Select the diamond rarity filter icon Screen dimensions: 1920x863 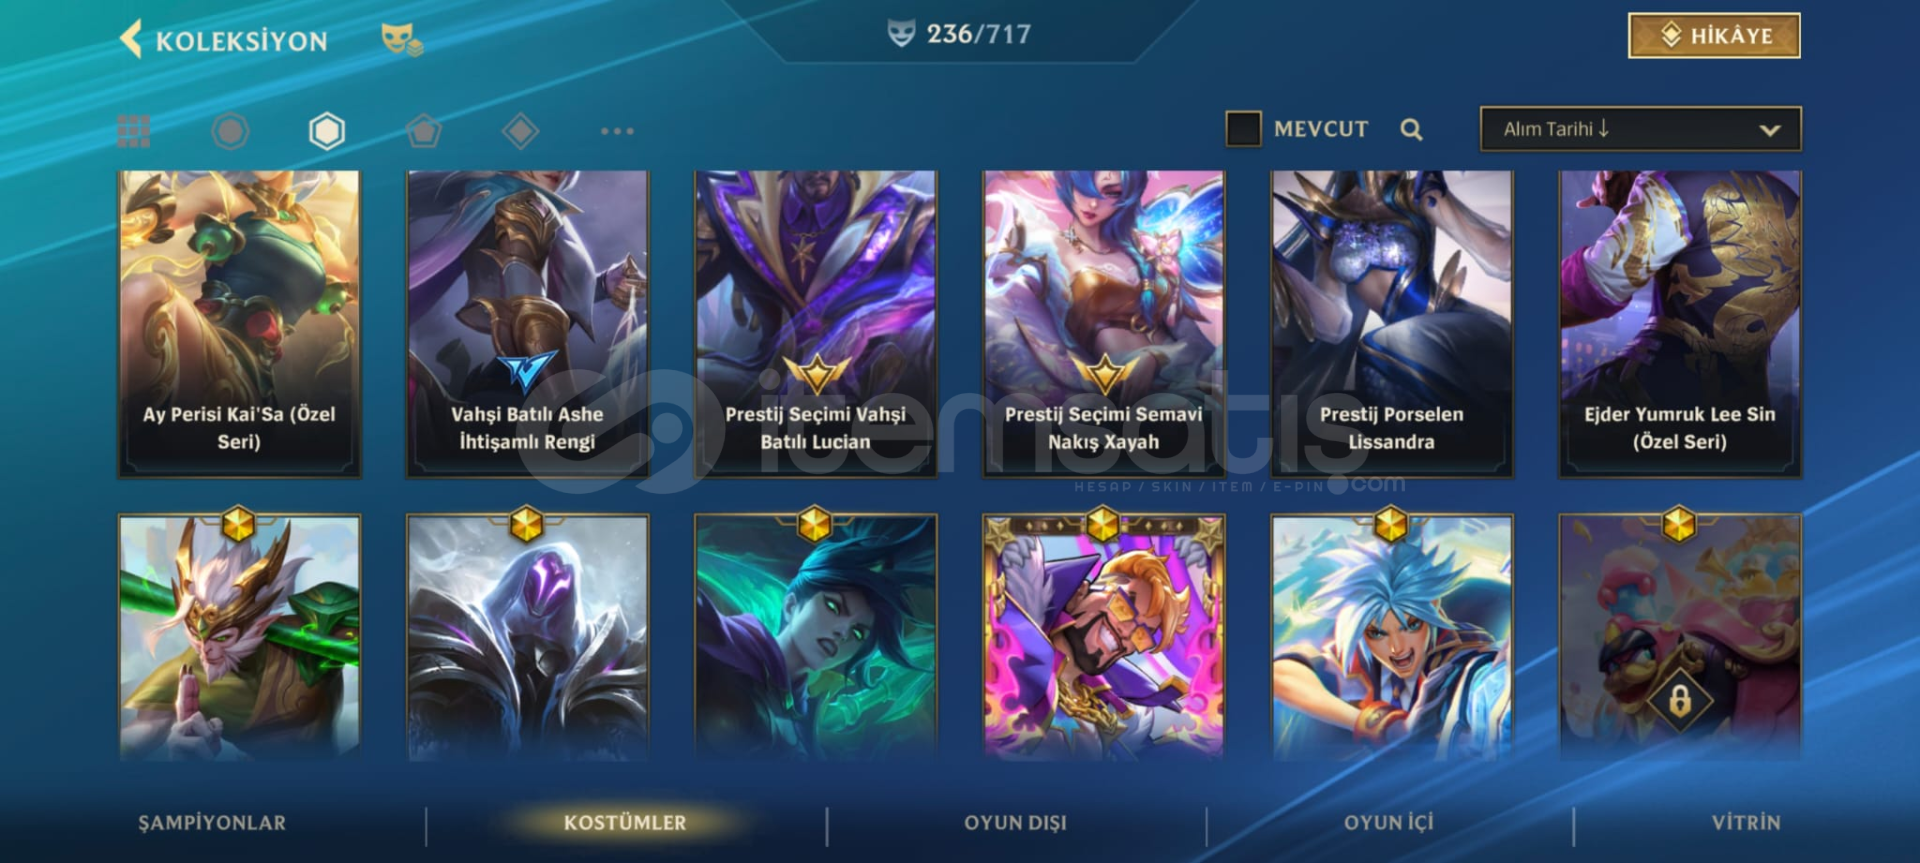[x=520, y=131]
